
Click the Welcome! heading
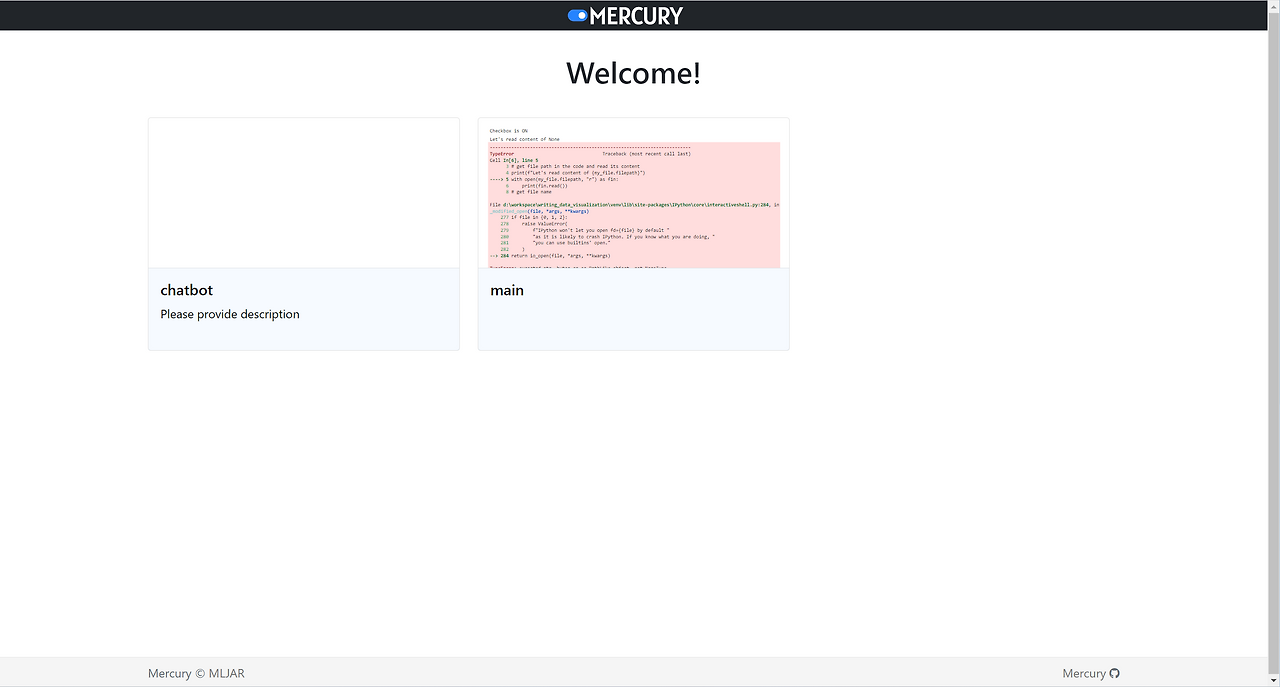[x=632, y=72]
